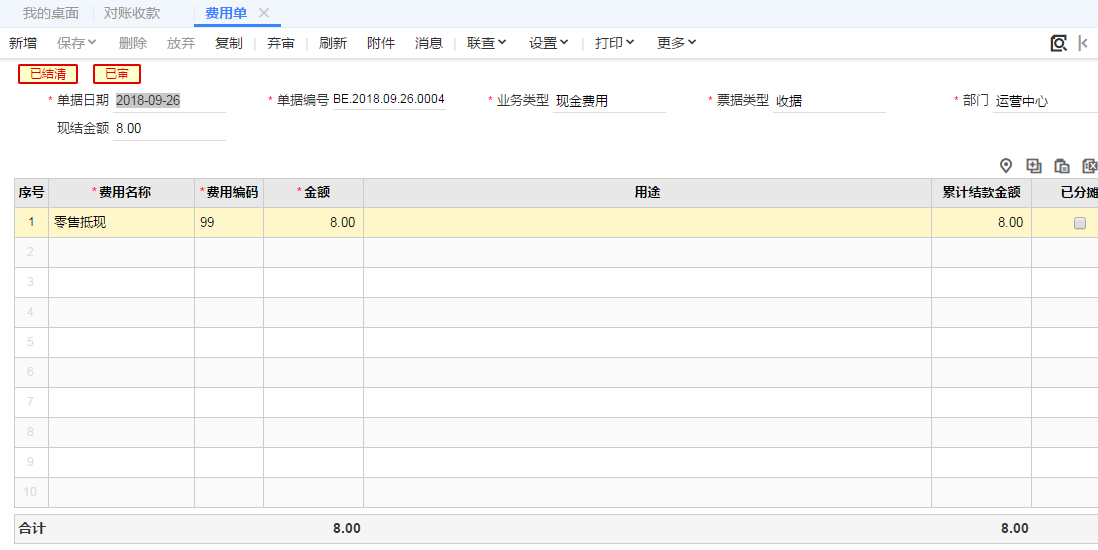Expand the 打印 dropdown
This screenshot has width=1098, height=550.
coord(615,43)
